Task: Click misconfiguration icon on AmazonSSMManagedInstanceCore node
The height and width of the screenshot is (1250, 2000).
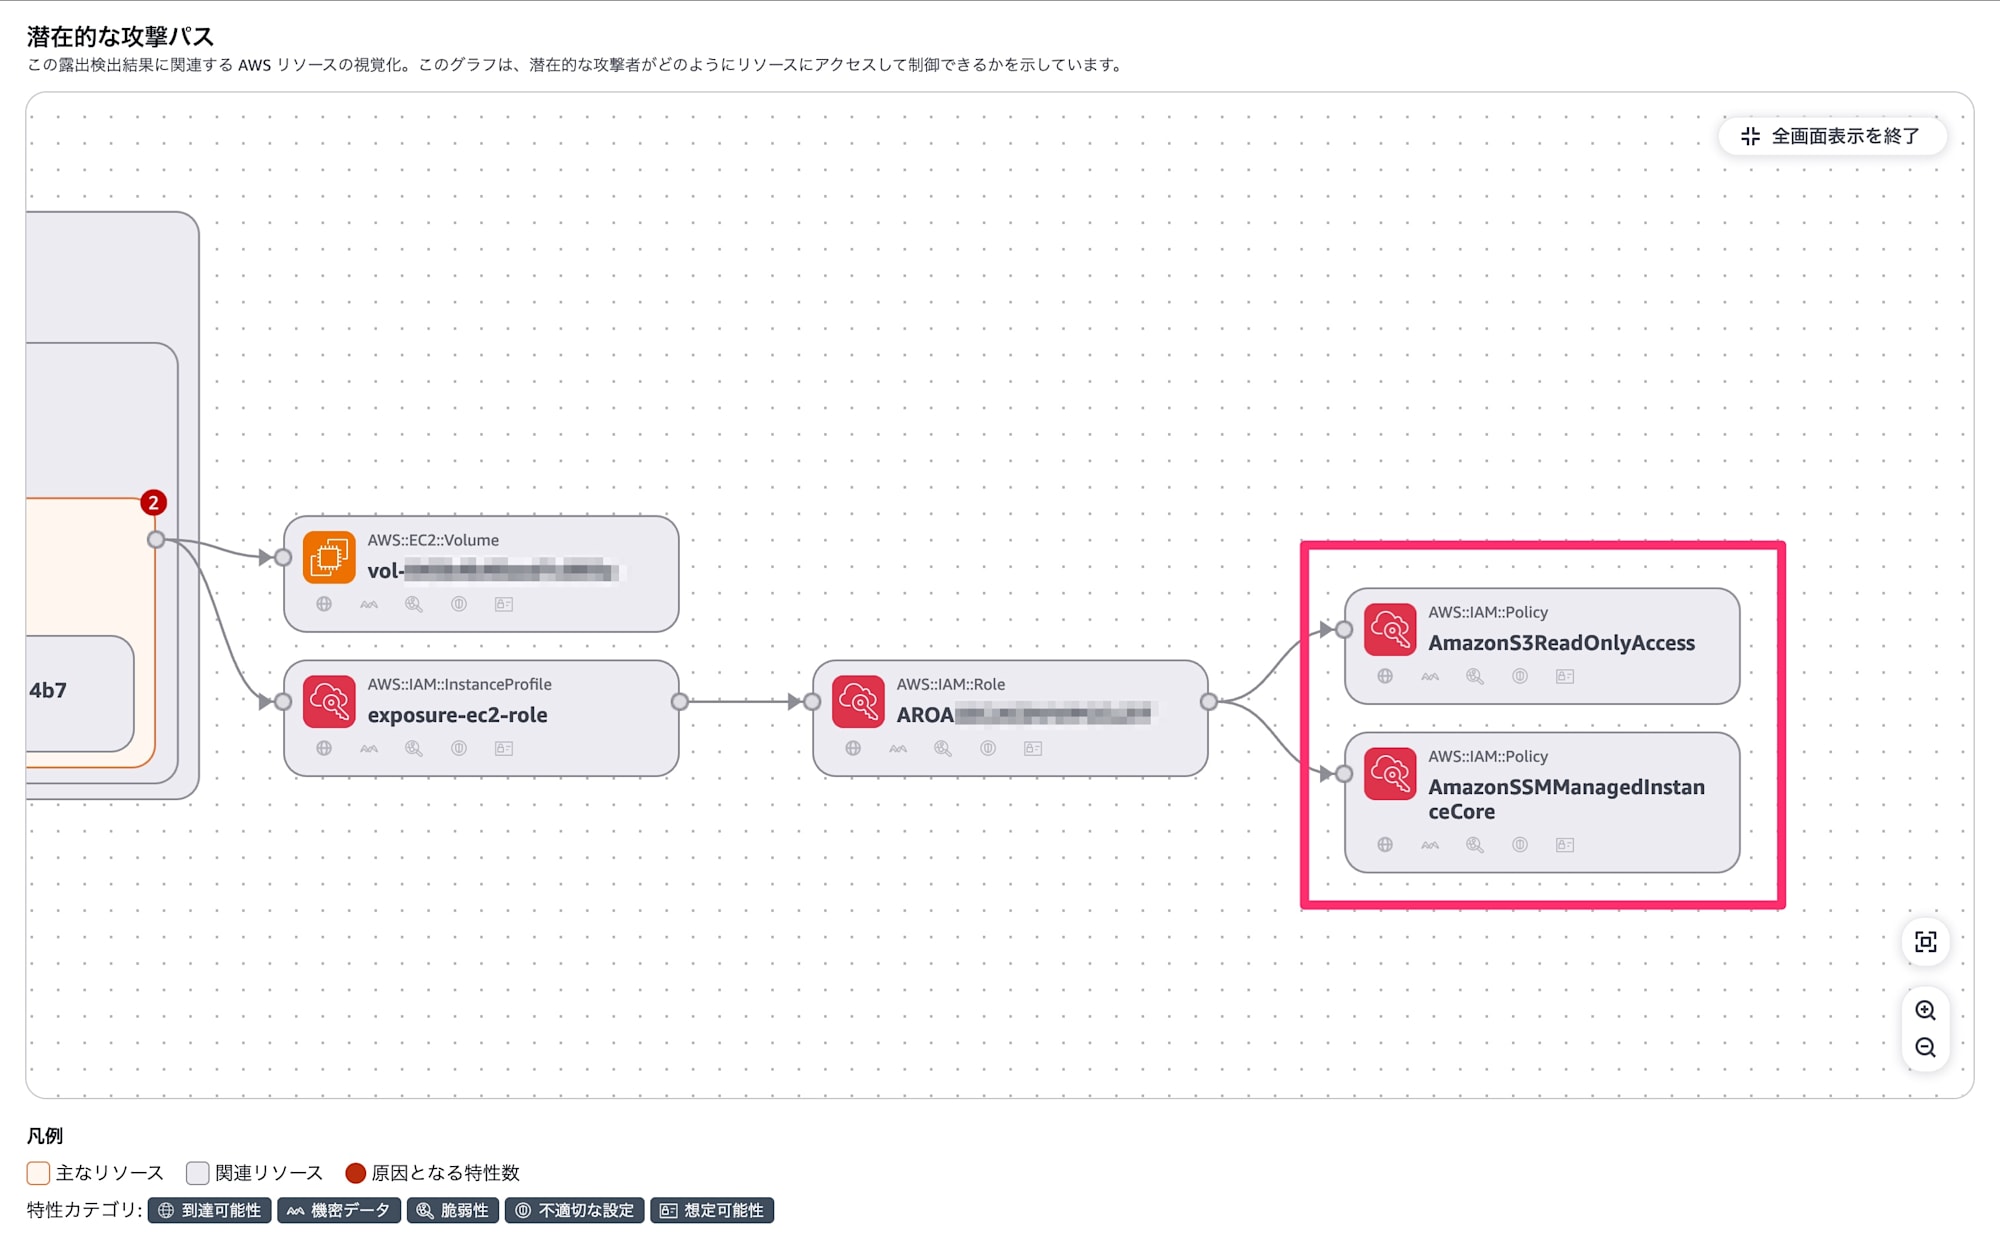Action: (1520, 845)
